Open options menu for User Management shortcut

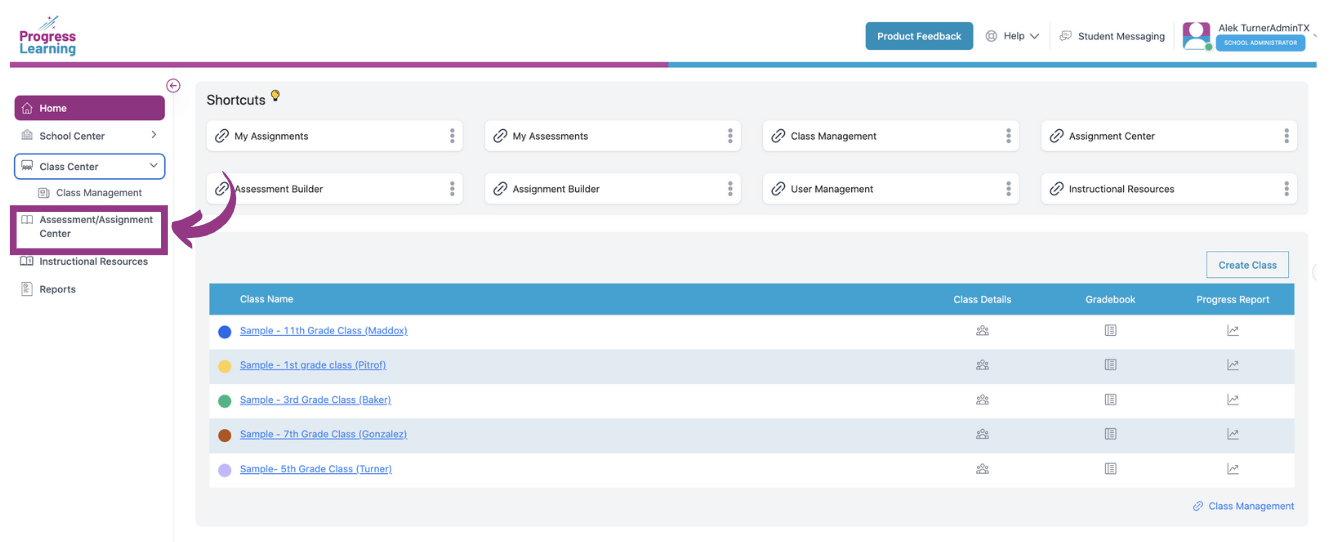(x=1008, y=188)
